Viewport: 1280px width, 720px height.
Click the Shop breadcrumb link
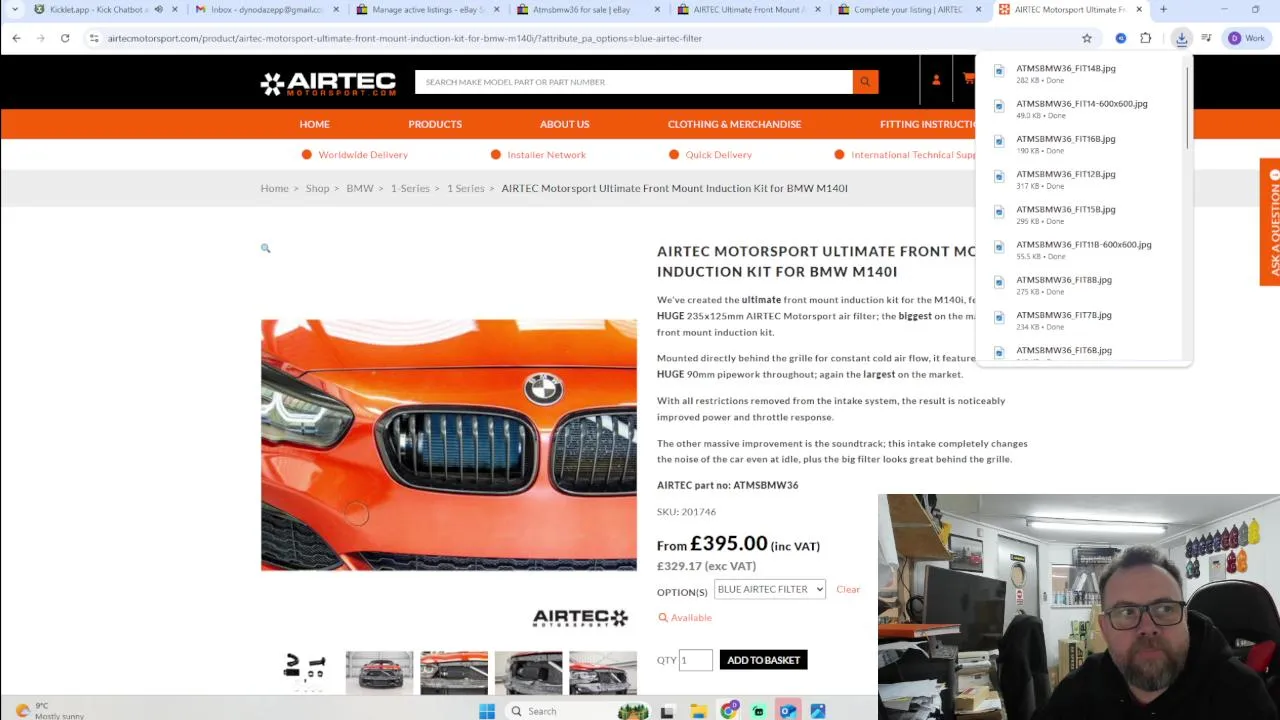317,188
